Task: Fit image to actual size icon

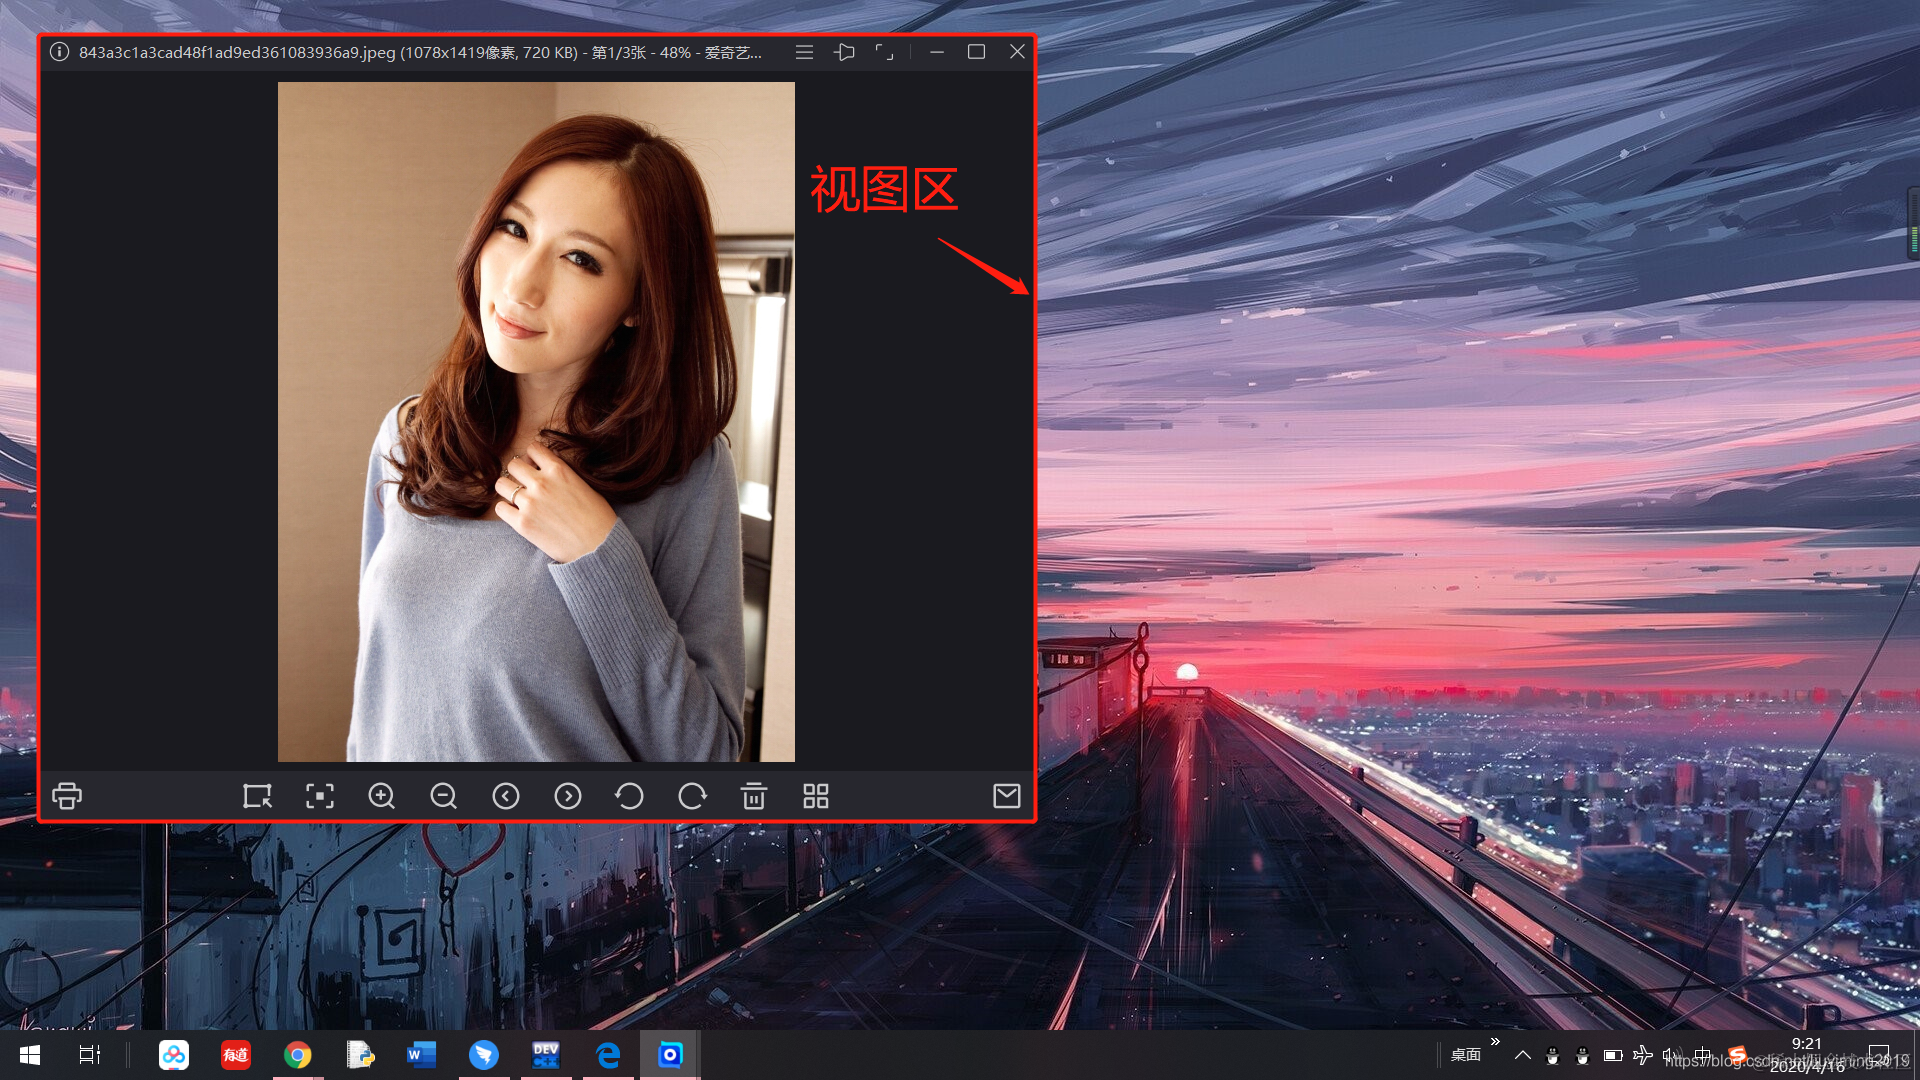Action: [x=319, y=796]
